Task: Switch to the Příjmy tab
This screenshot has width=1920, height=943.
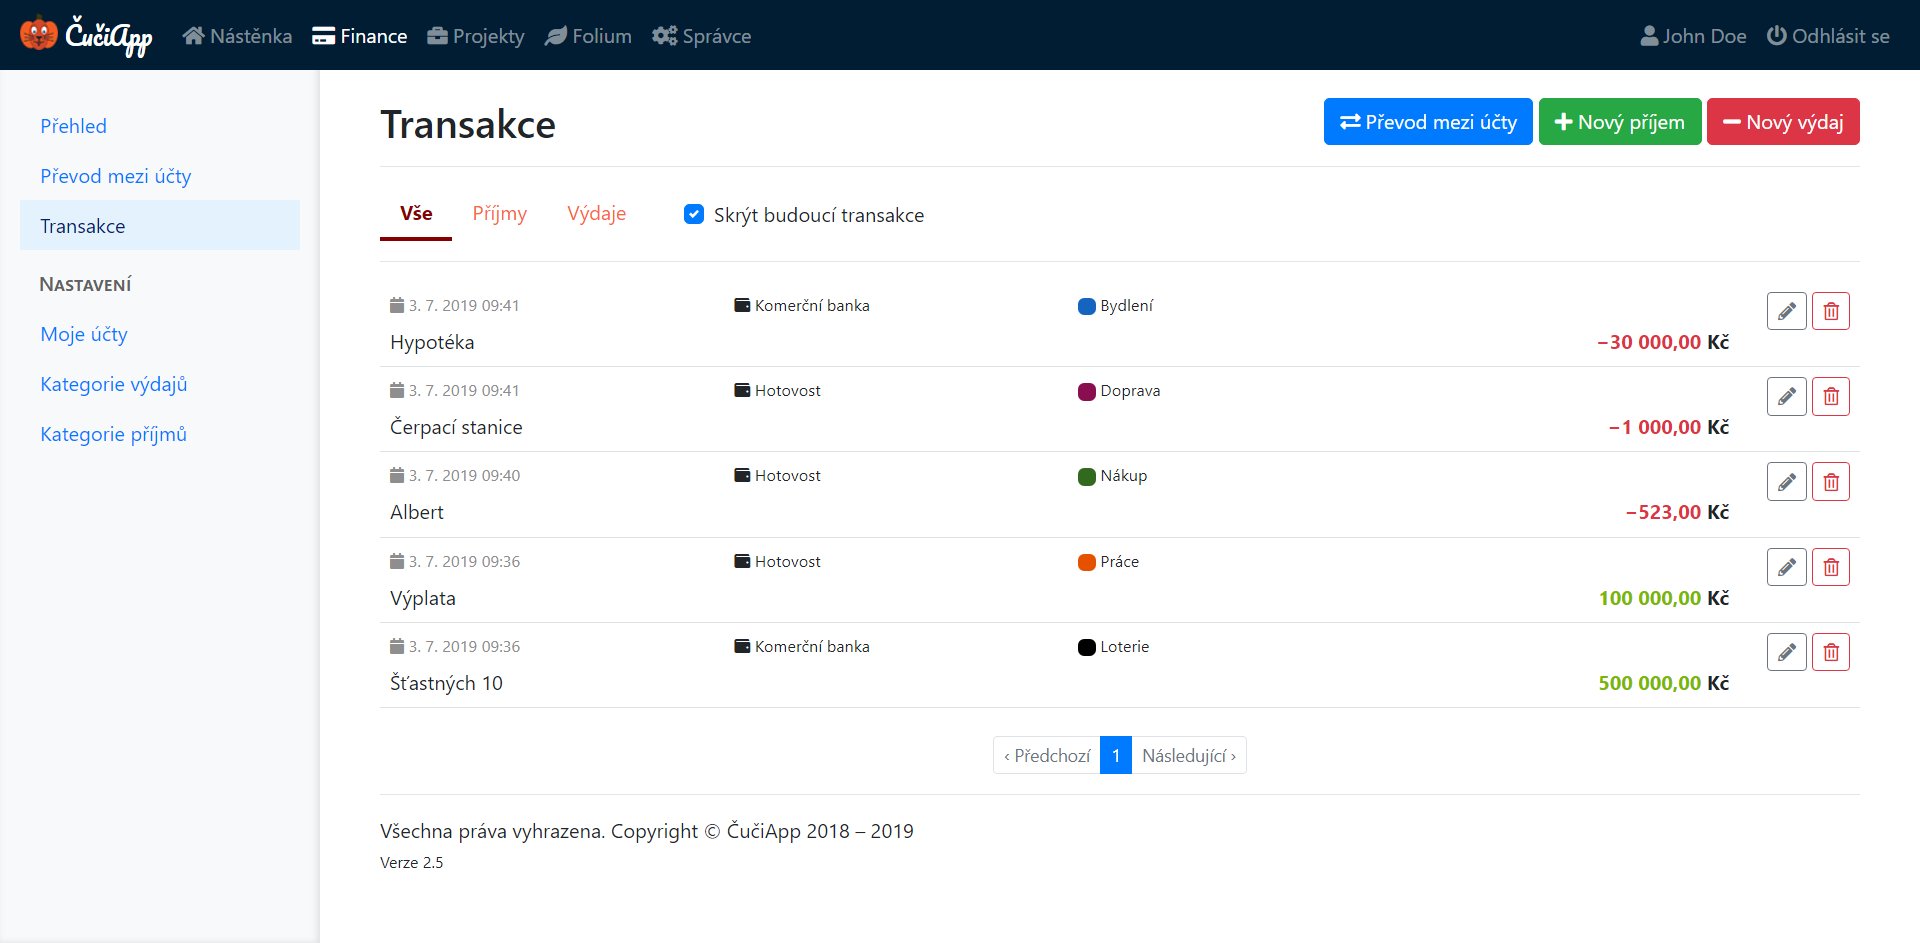Action: tap(500, 213)
